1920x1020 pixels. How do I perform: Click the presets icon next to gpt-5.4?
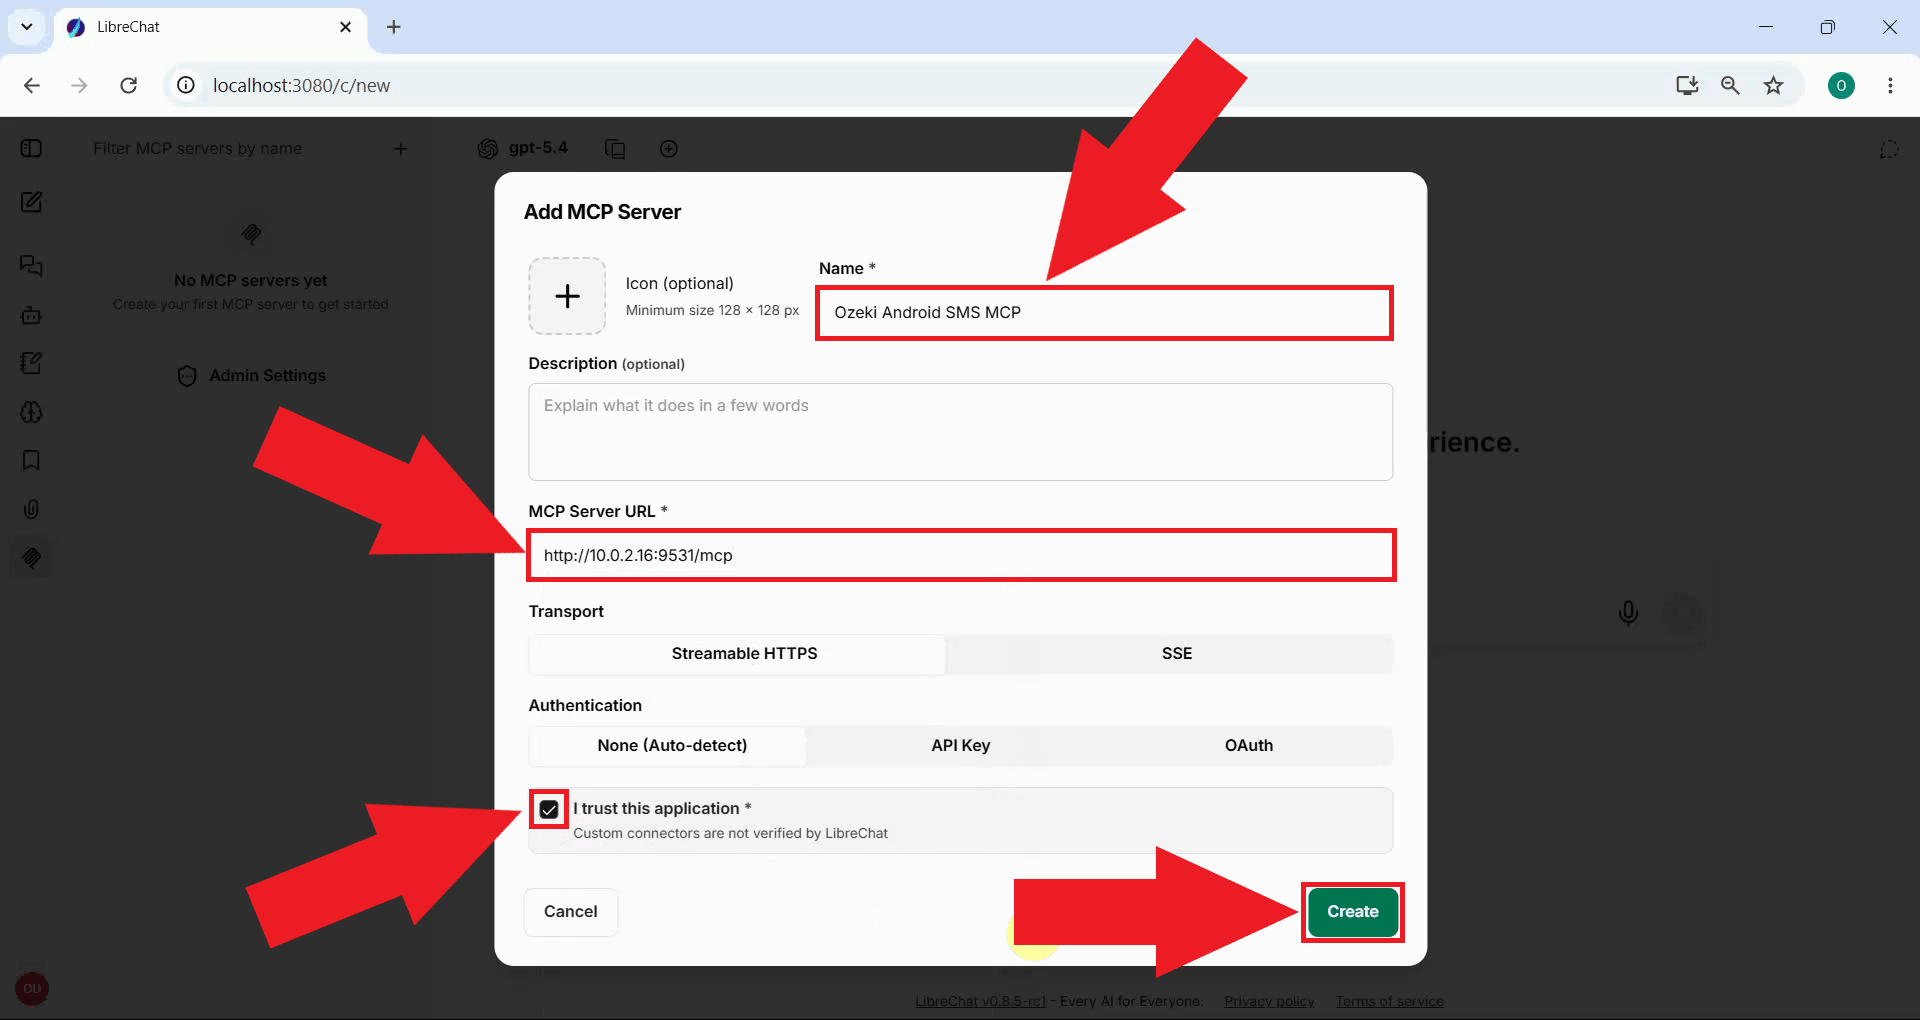615,148
